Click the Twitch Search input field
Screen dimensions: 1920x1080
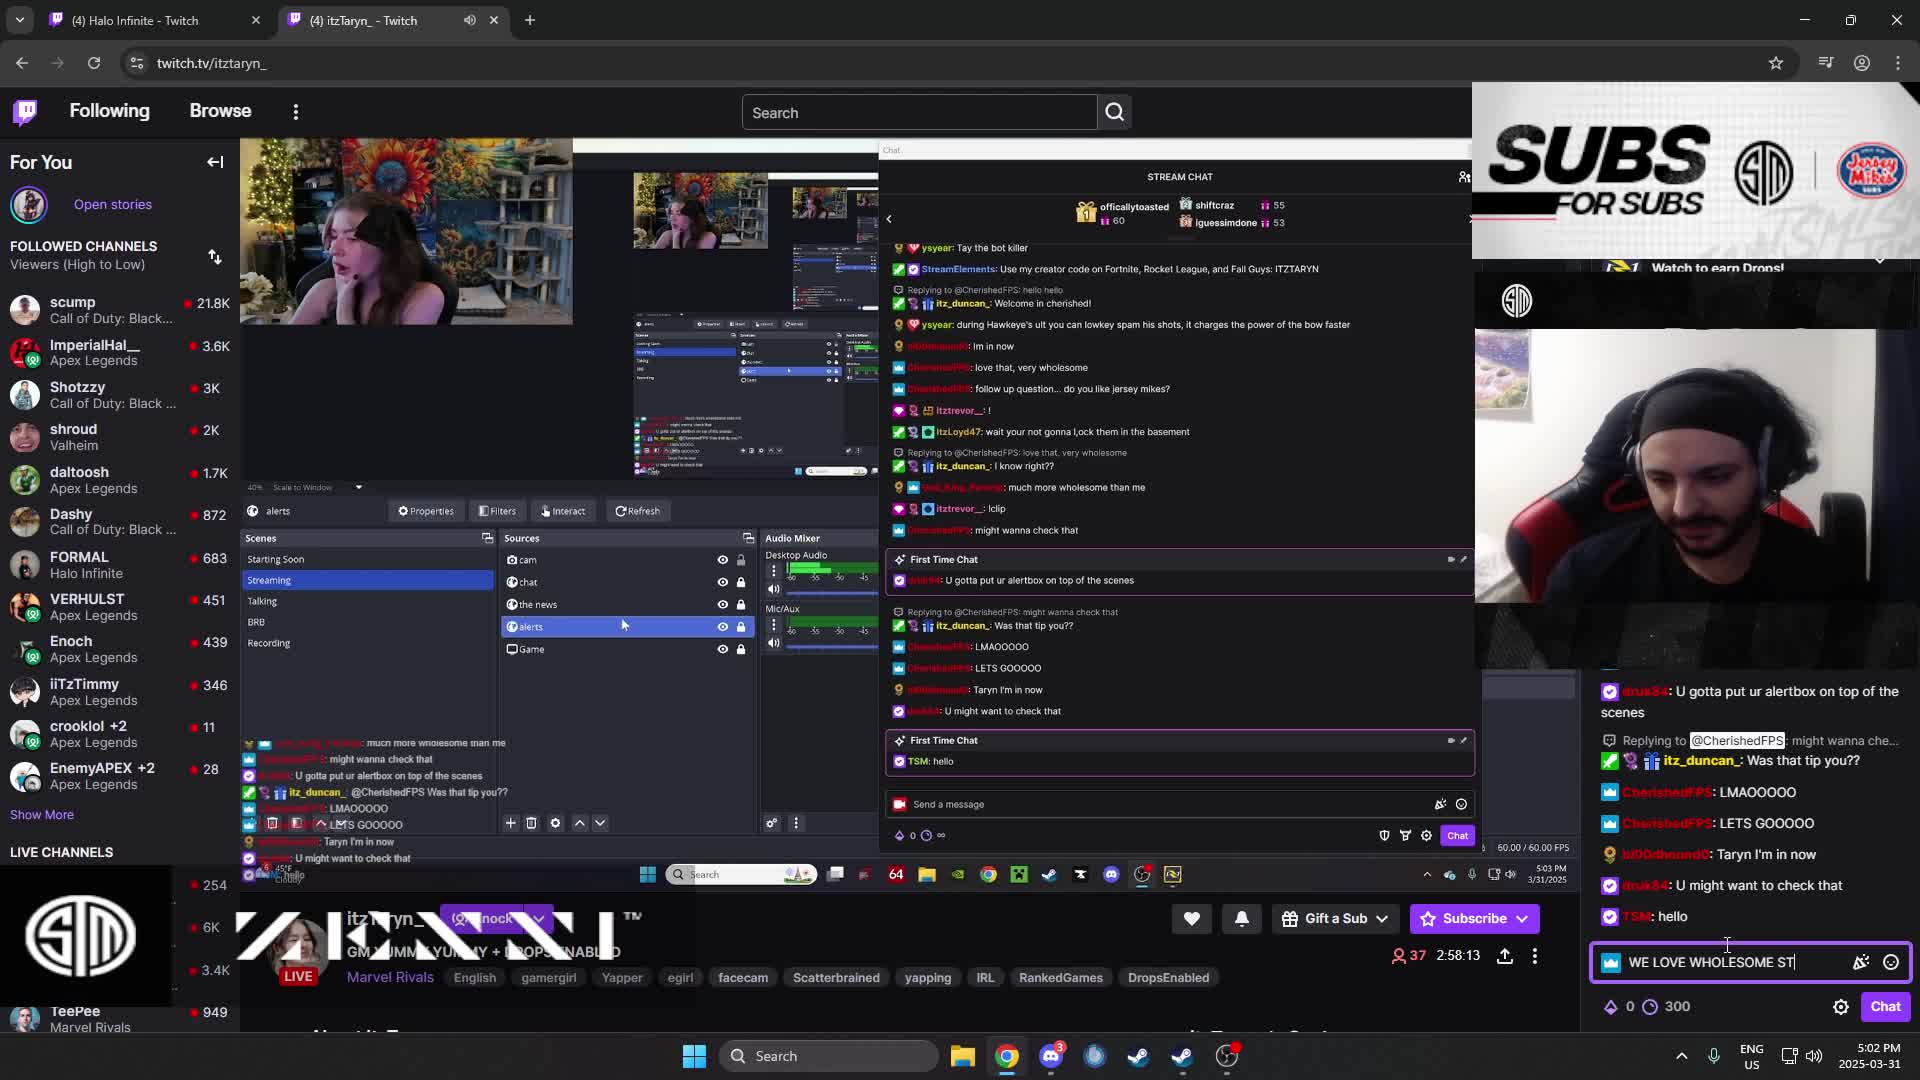919,113
